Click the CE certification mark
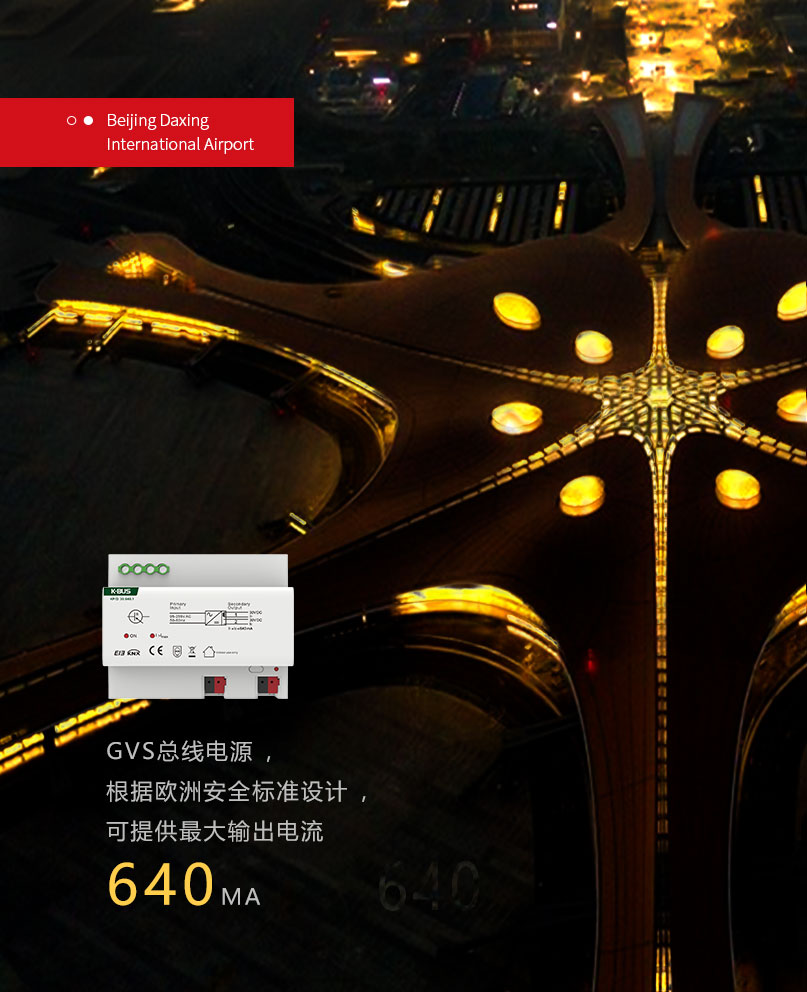The height and width of the screenshot is (992, 807). 156,652
